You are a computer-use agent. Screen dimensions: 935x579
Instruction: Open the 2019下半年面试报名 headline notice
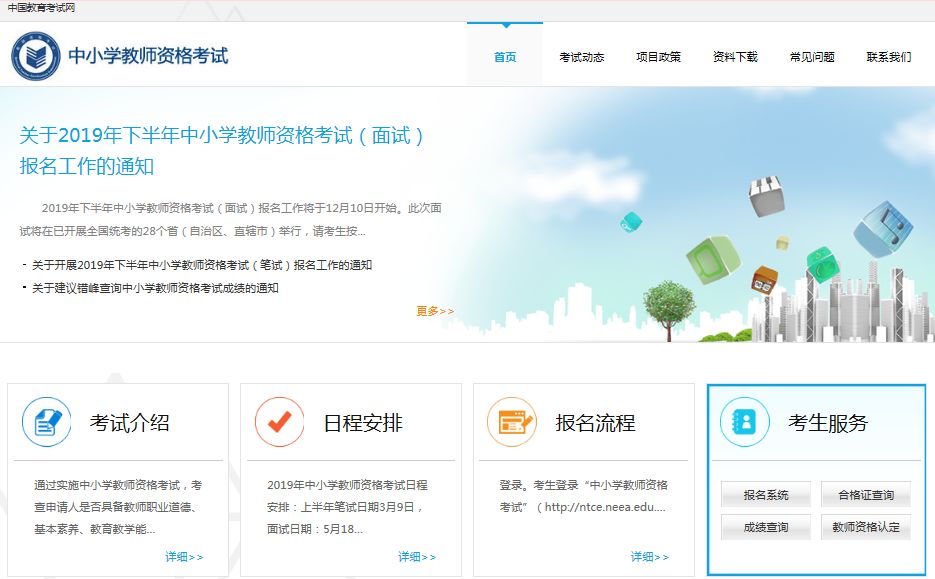(221, 151)
